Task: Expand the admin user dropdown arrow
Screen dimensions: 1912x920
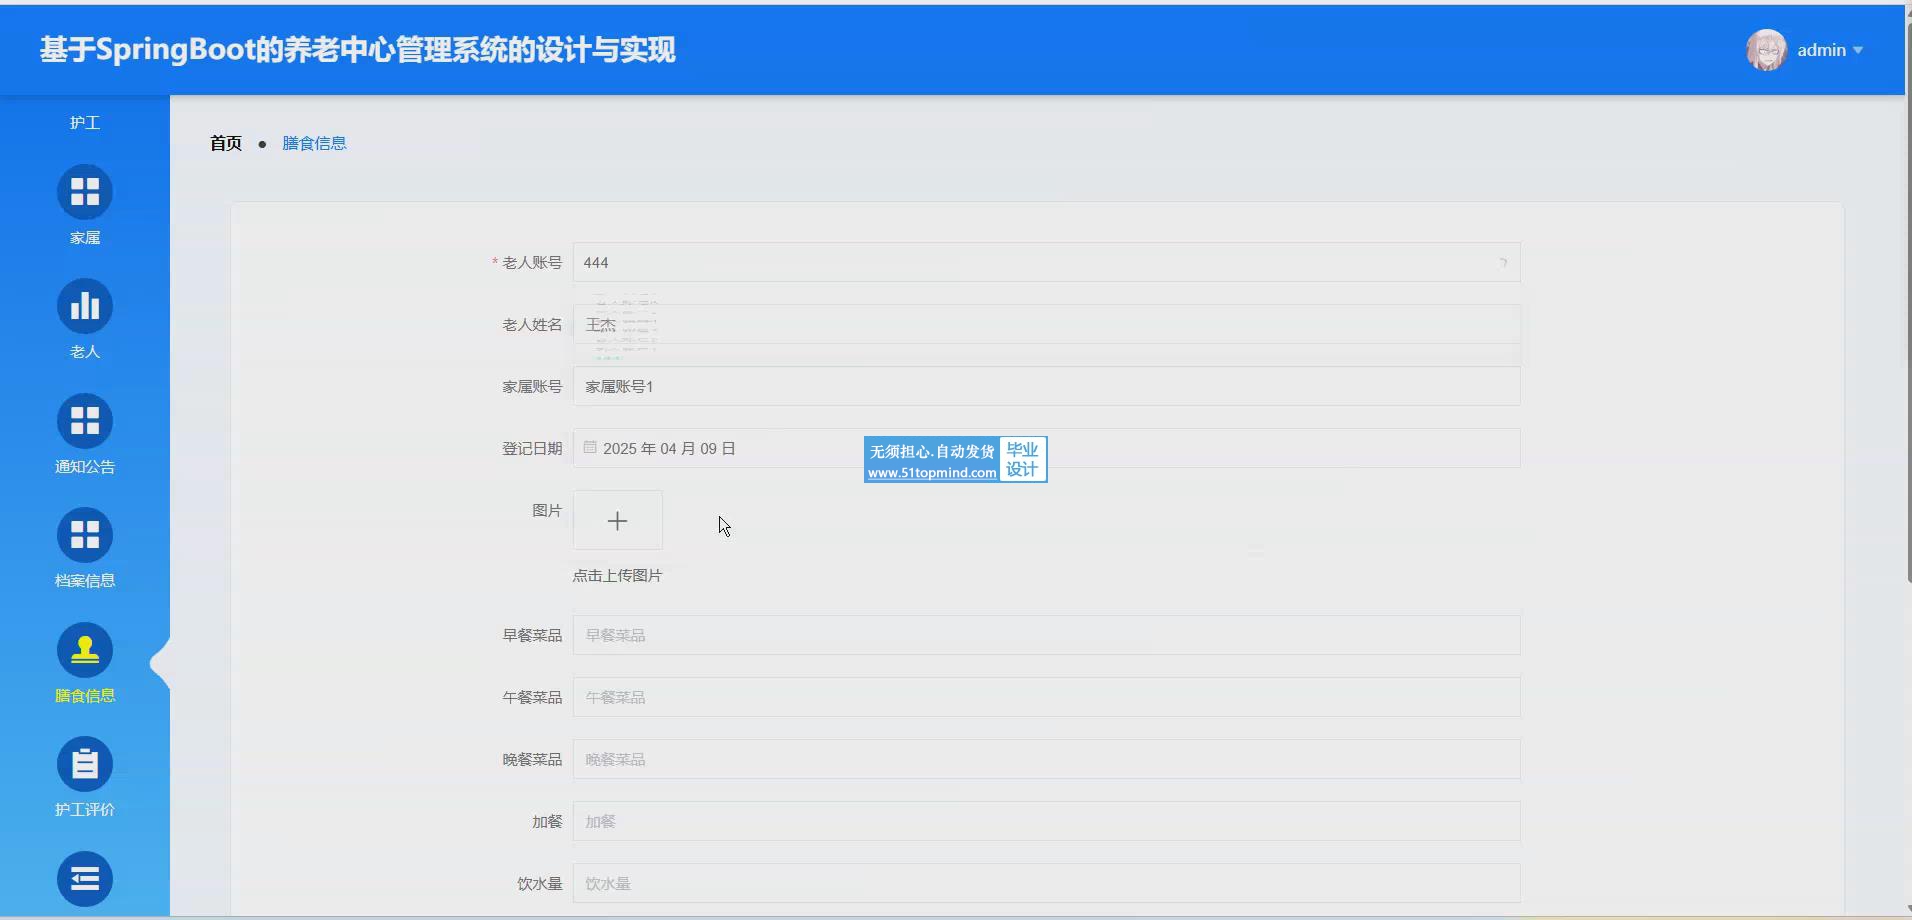Action: (x=1858, y=50)
